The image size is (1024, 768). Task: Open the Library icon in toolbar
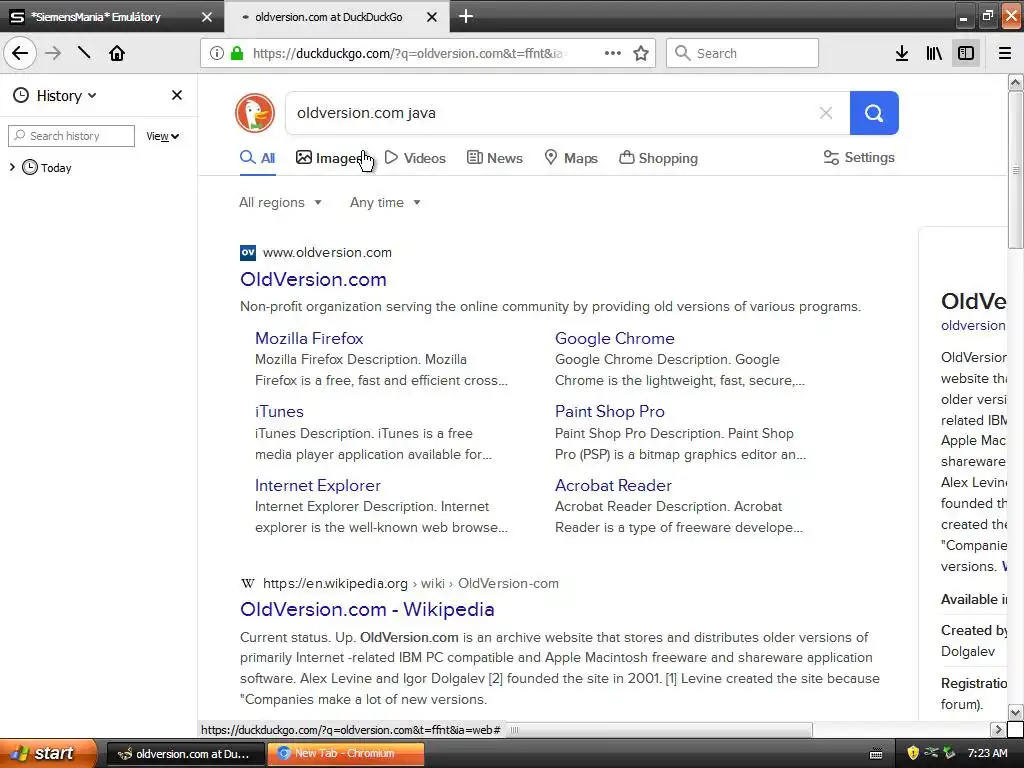point(934,54)
